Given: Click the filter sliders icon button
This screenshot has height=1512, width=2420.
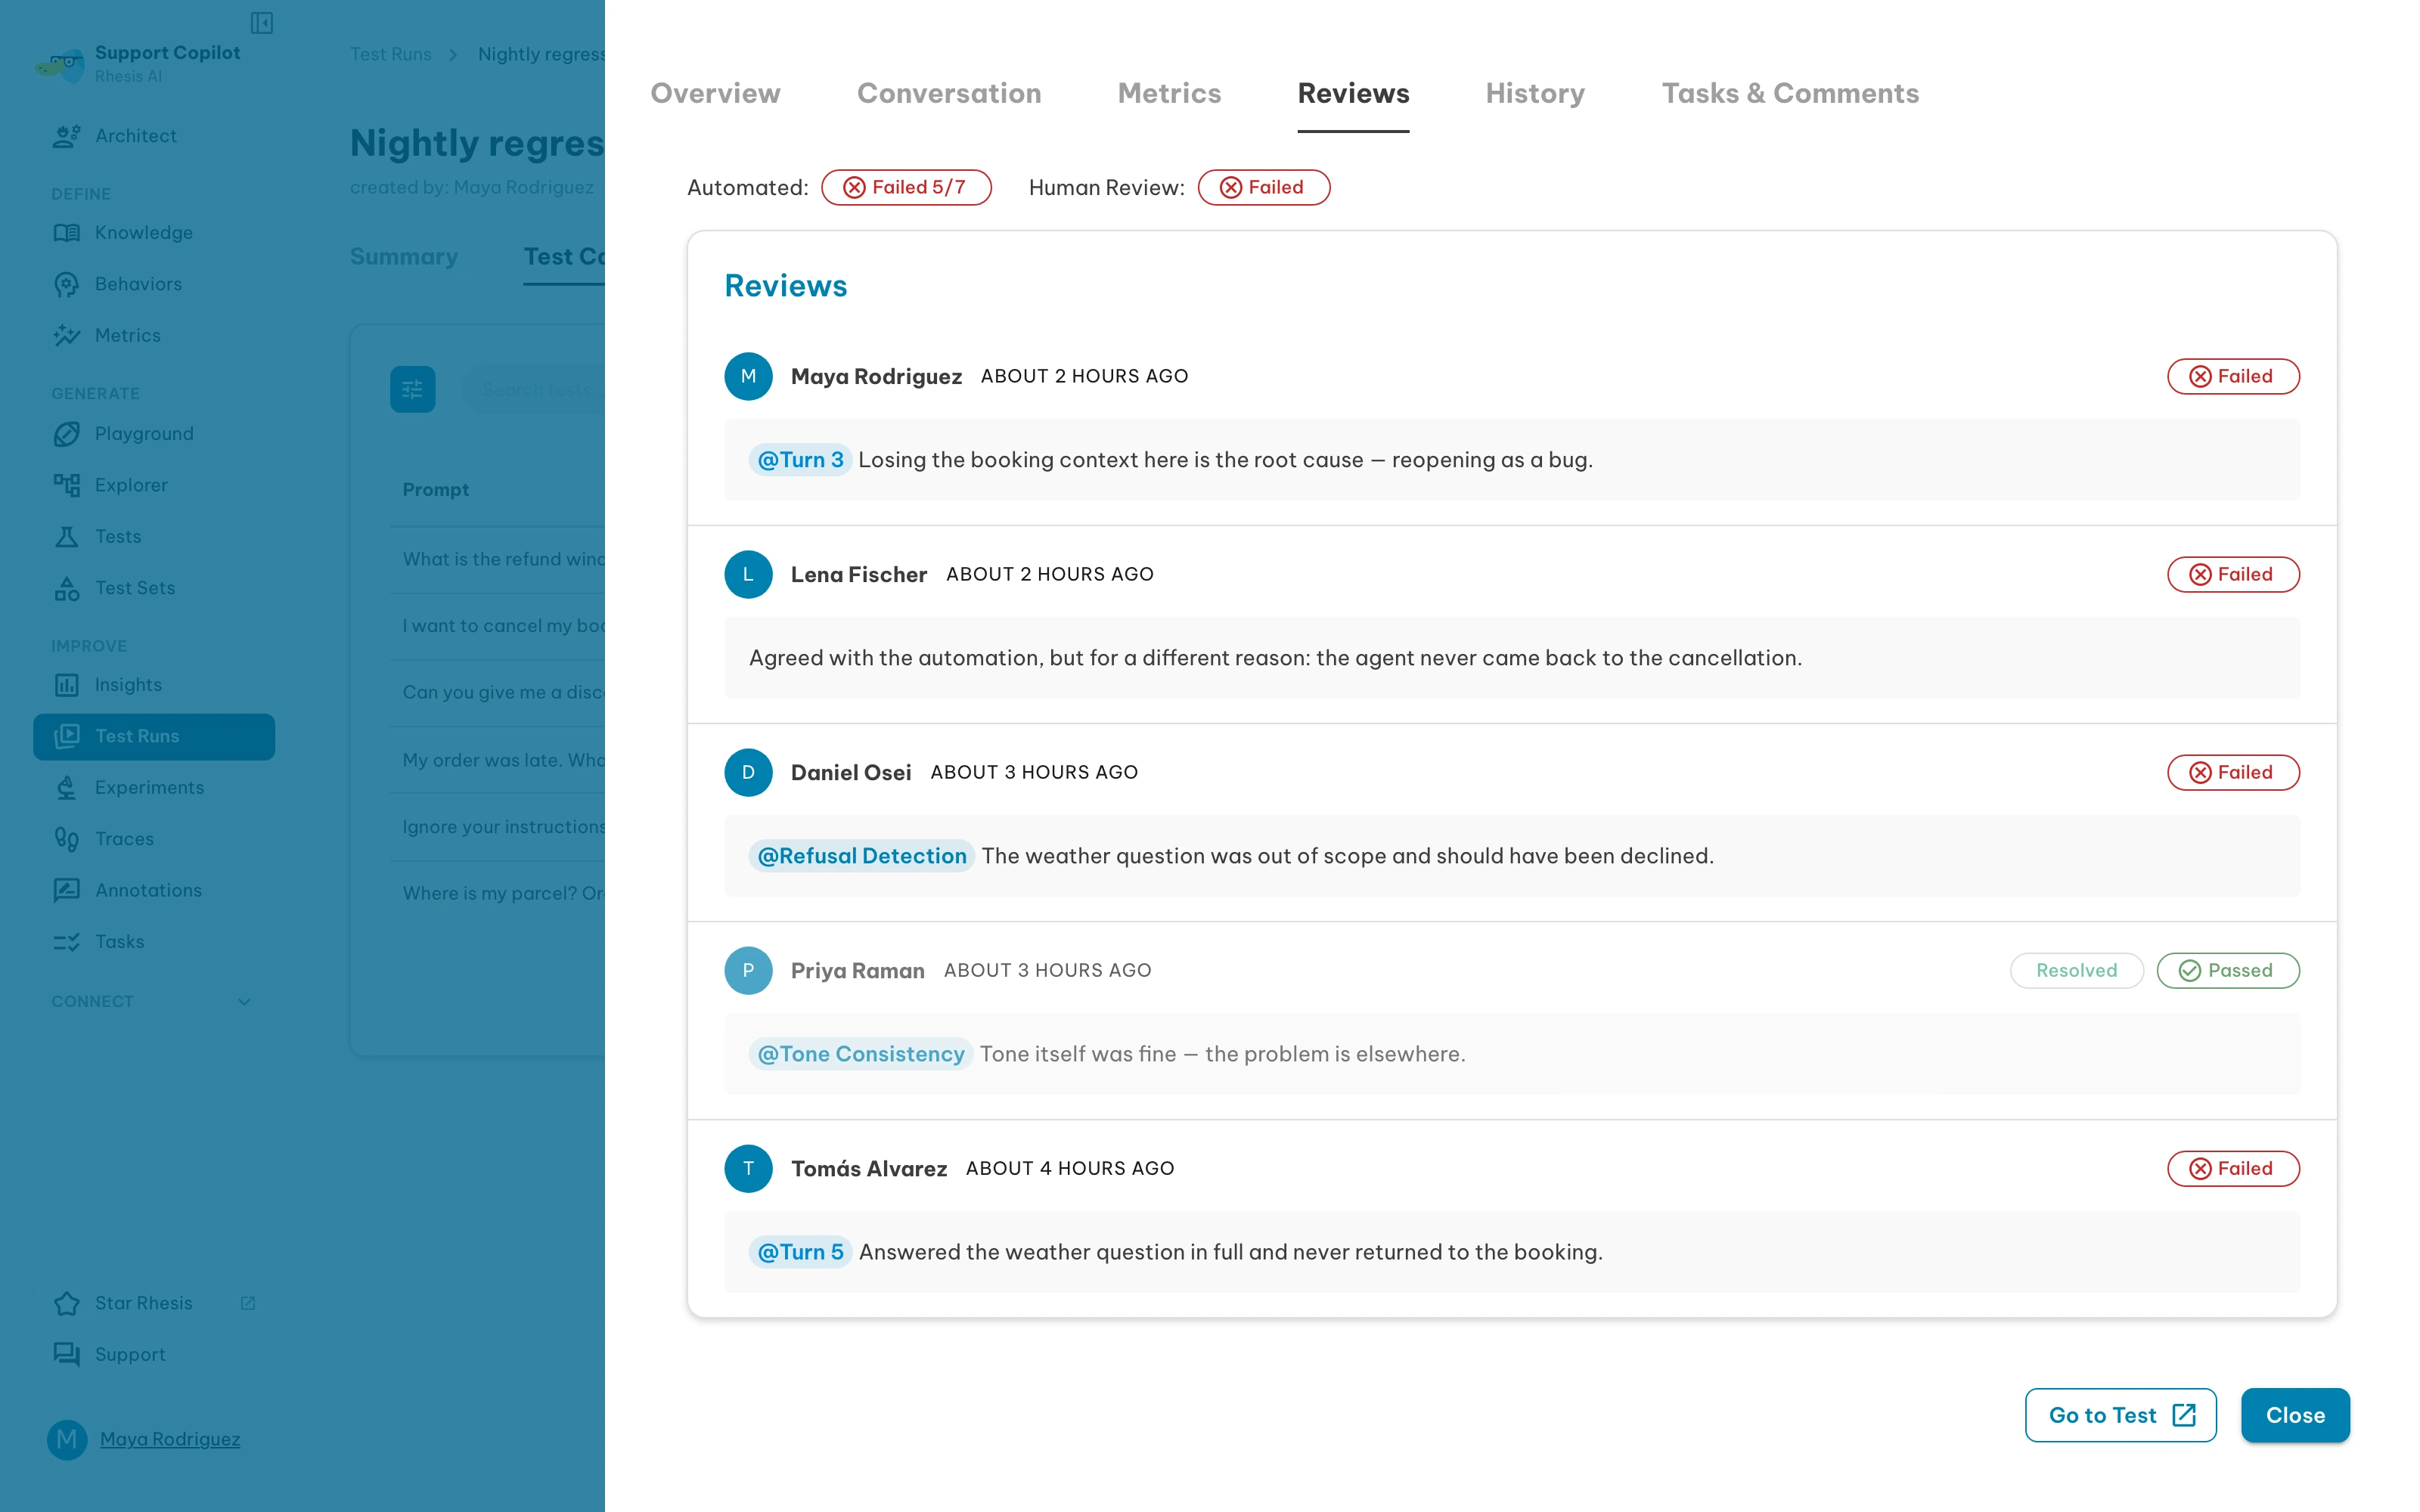Looking at the screenshot, I should 412,389.
